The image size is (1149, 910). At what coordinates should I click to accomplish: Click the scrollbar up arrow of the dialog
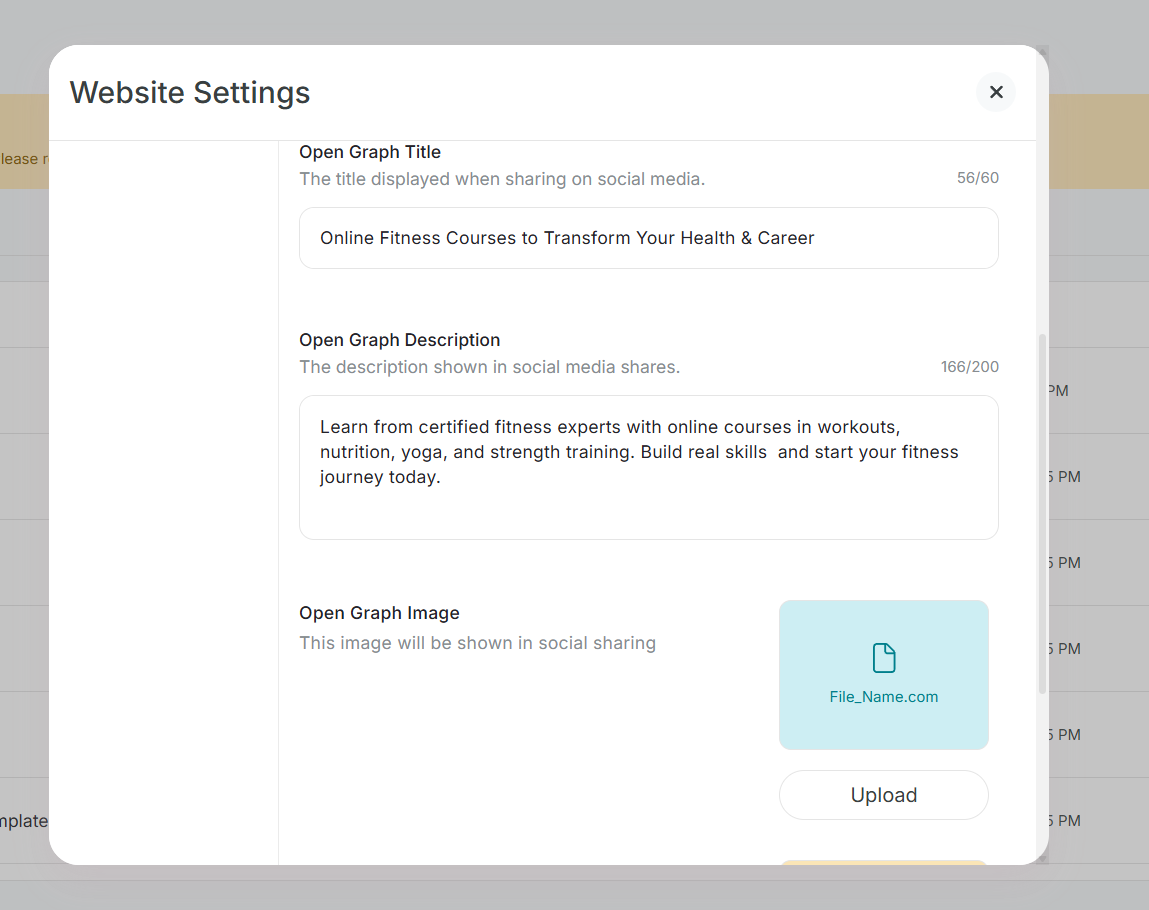(1043, 51)
